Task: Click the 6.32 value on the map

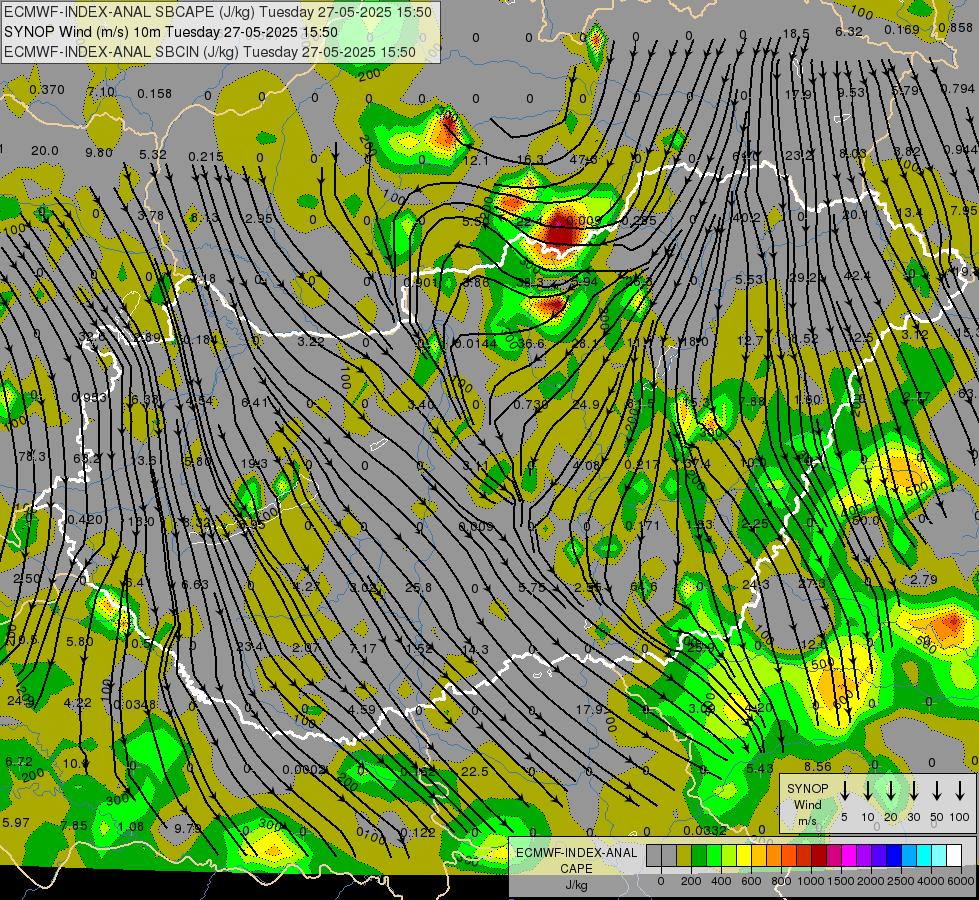Action: tap(849, 32)
